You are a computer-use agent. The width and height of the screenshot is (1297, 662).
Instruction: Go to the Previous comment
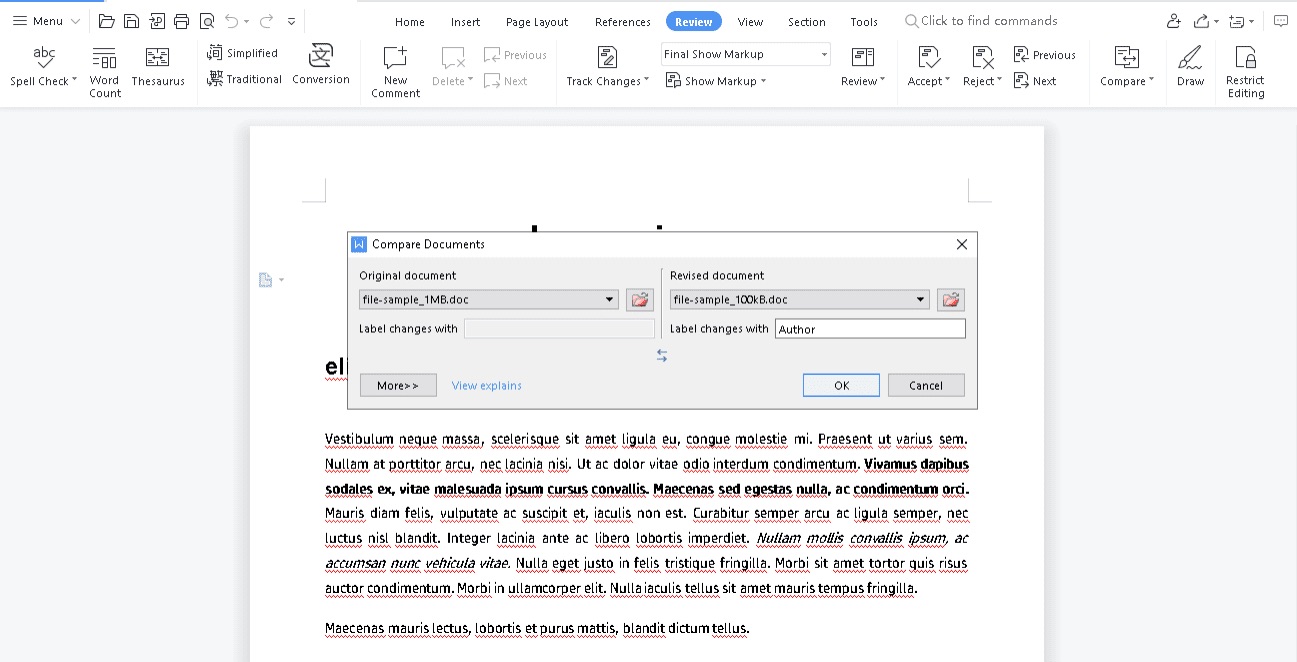click(515, 55)
